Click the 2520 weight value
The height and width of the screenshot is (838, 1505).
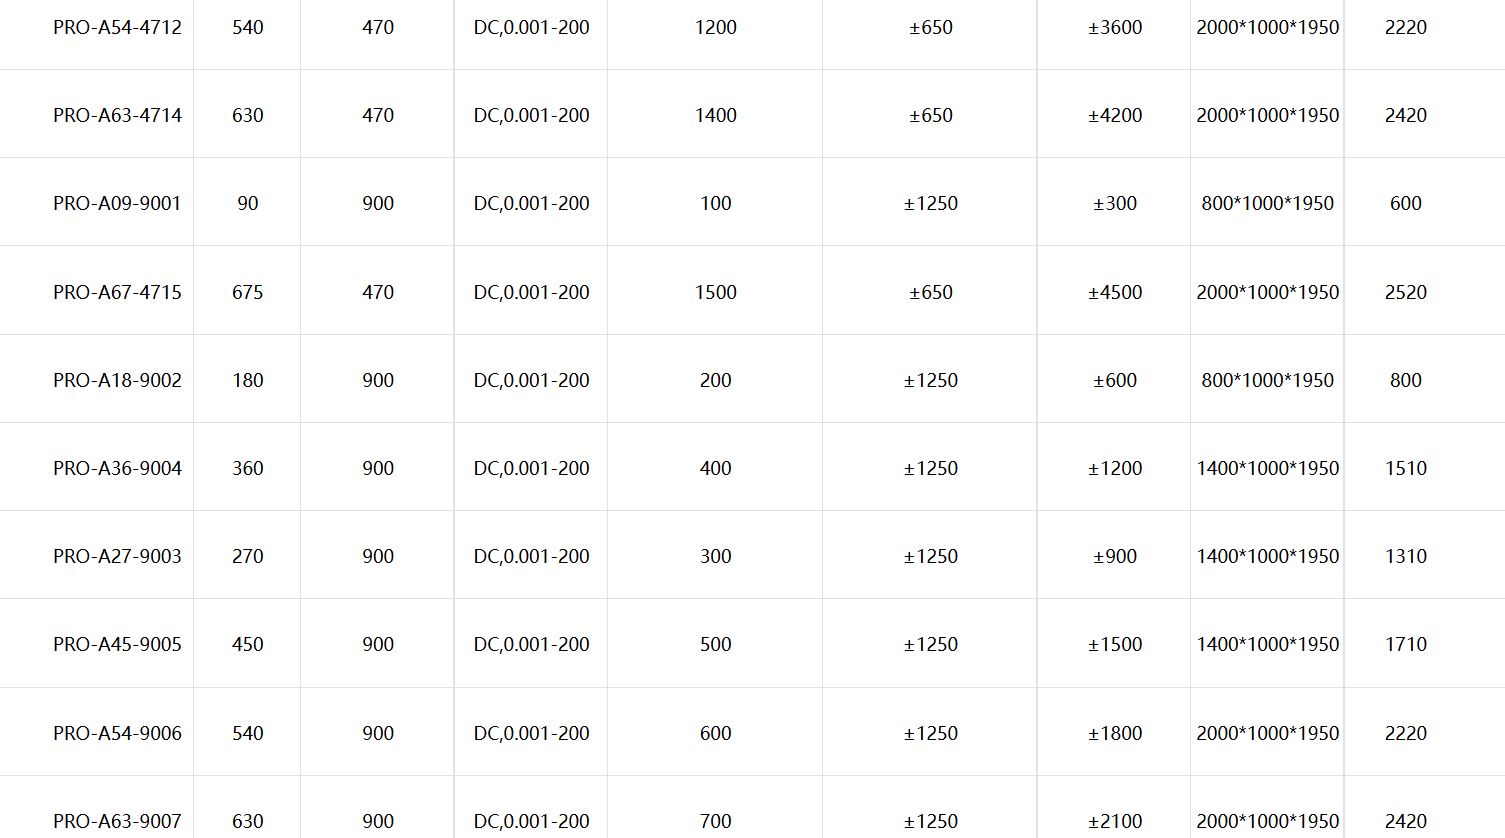point(1405,293)
